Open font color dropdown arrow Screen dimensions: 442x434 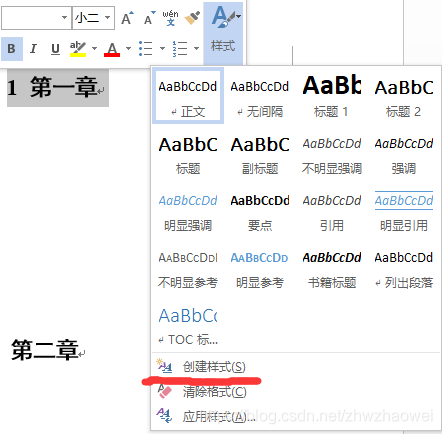pos(128,49)
